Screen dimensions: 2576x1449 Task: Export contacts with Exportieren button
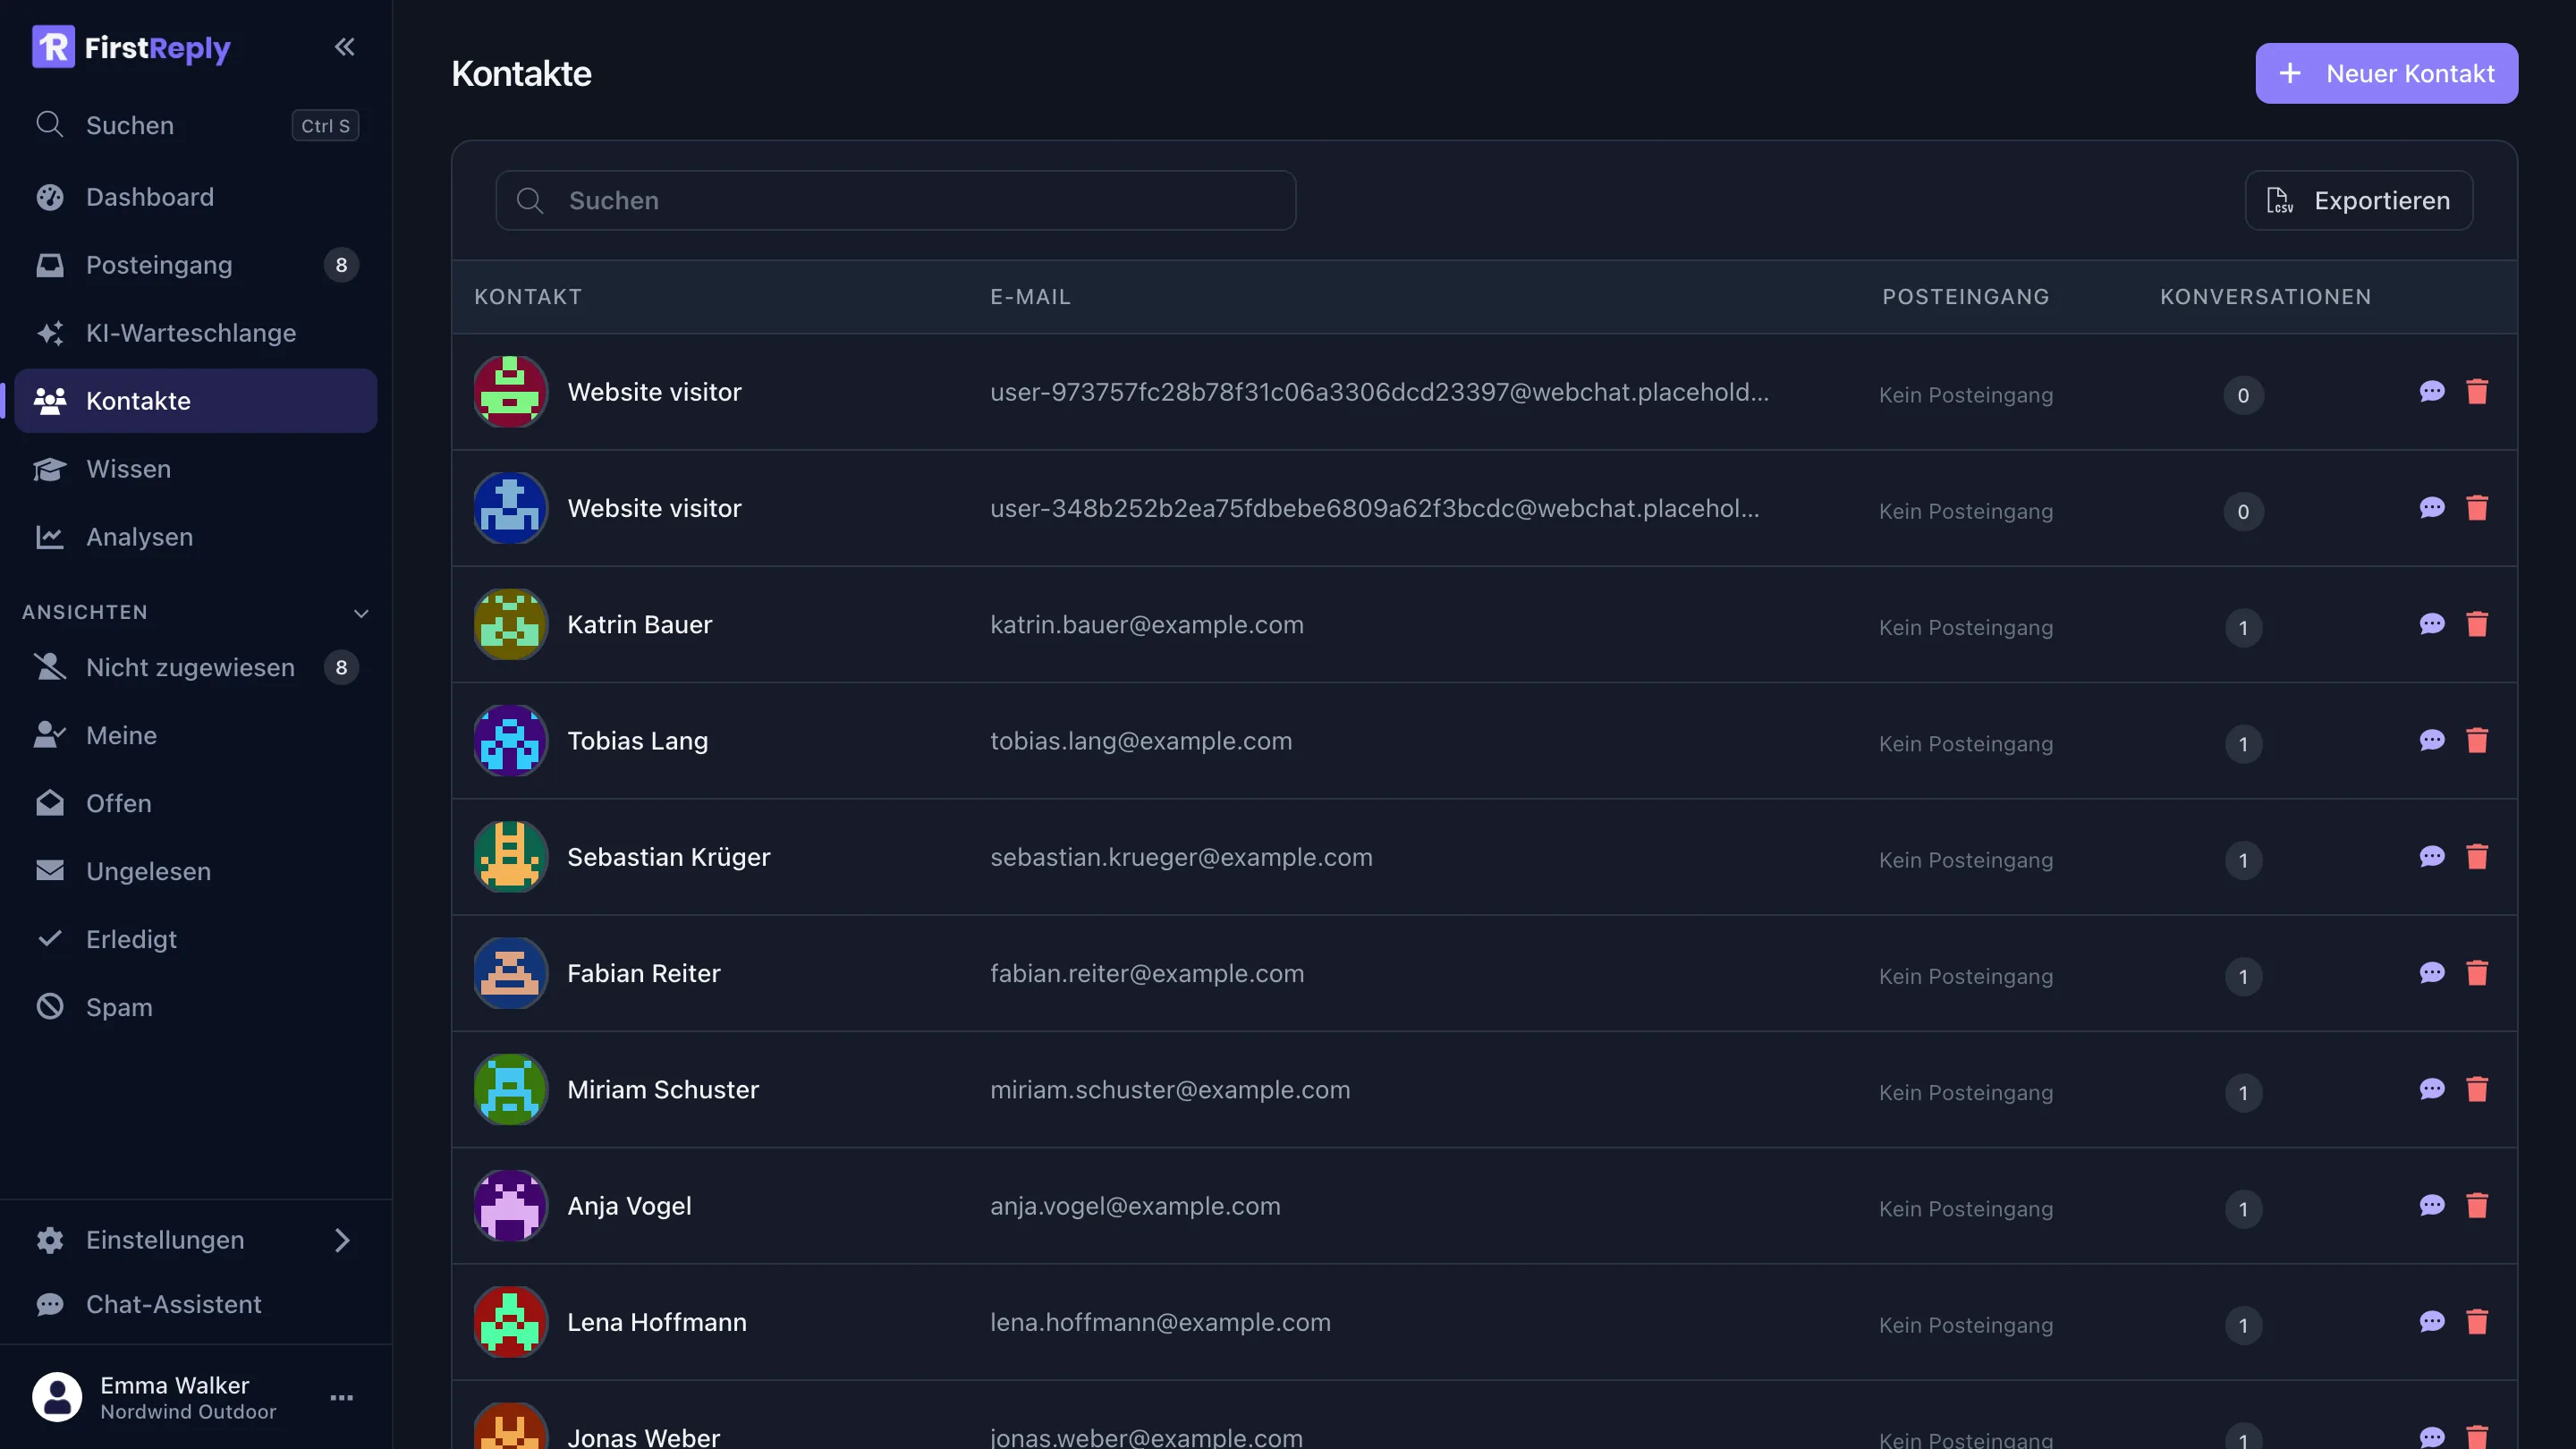pos(2358,200)
